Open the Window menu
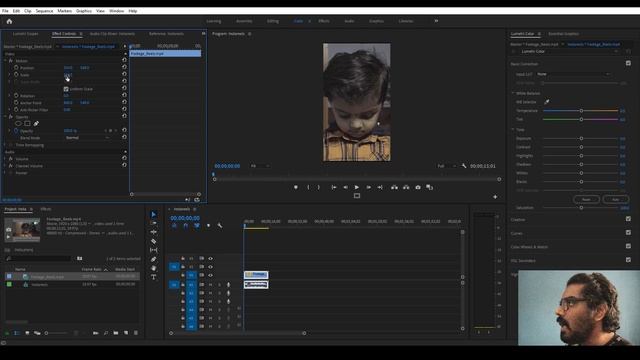Viewport: 640px width, 360px height. click(x=116, y=11)
